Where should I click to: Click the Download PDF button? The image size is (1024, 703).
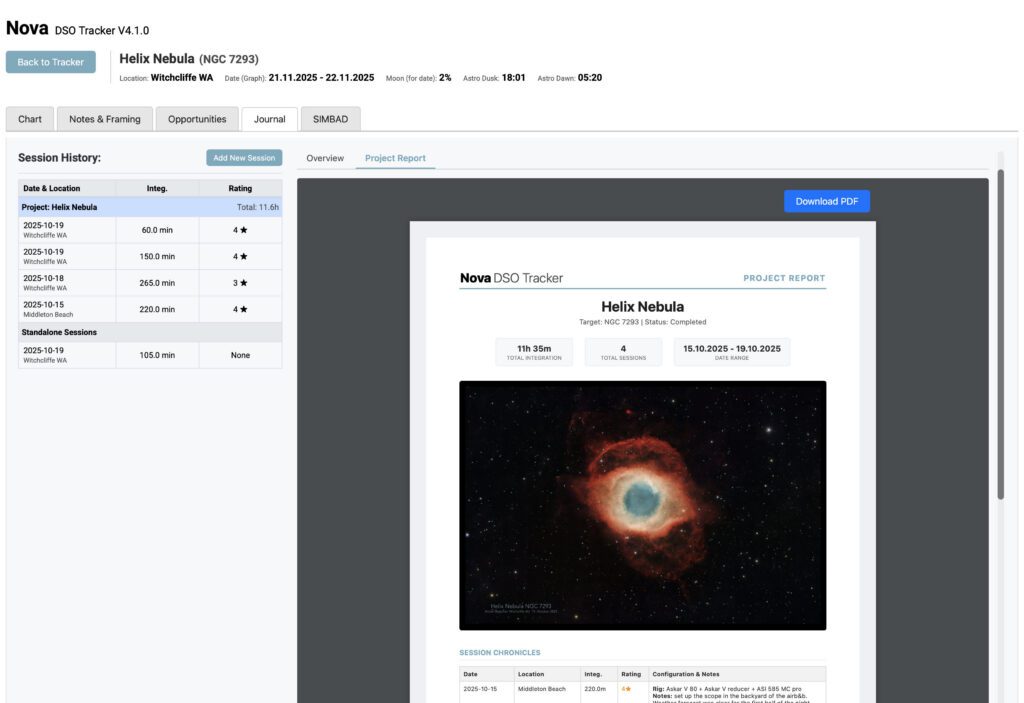826,200
